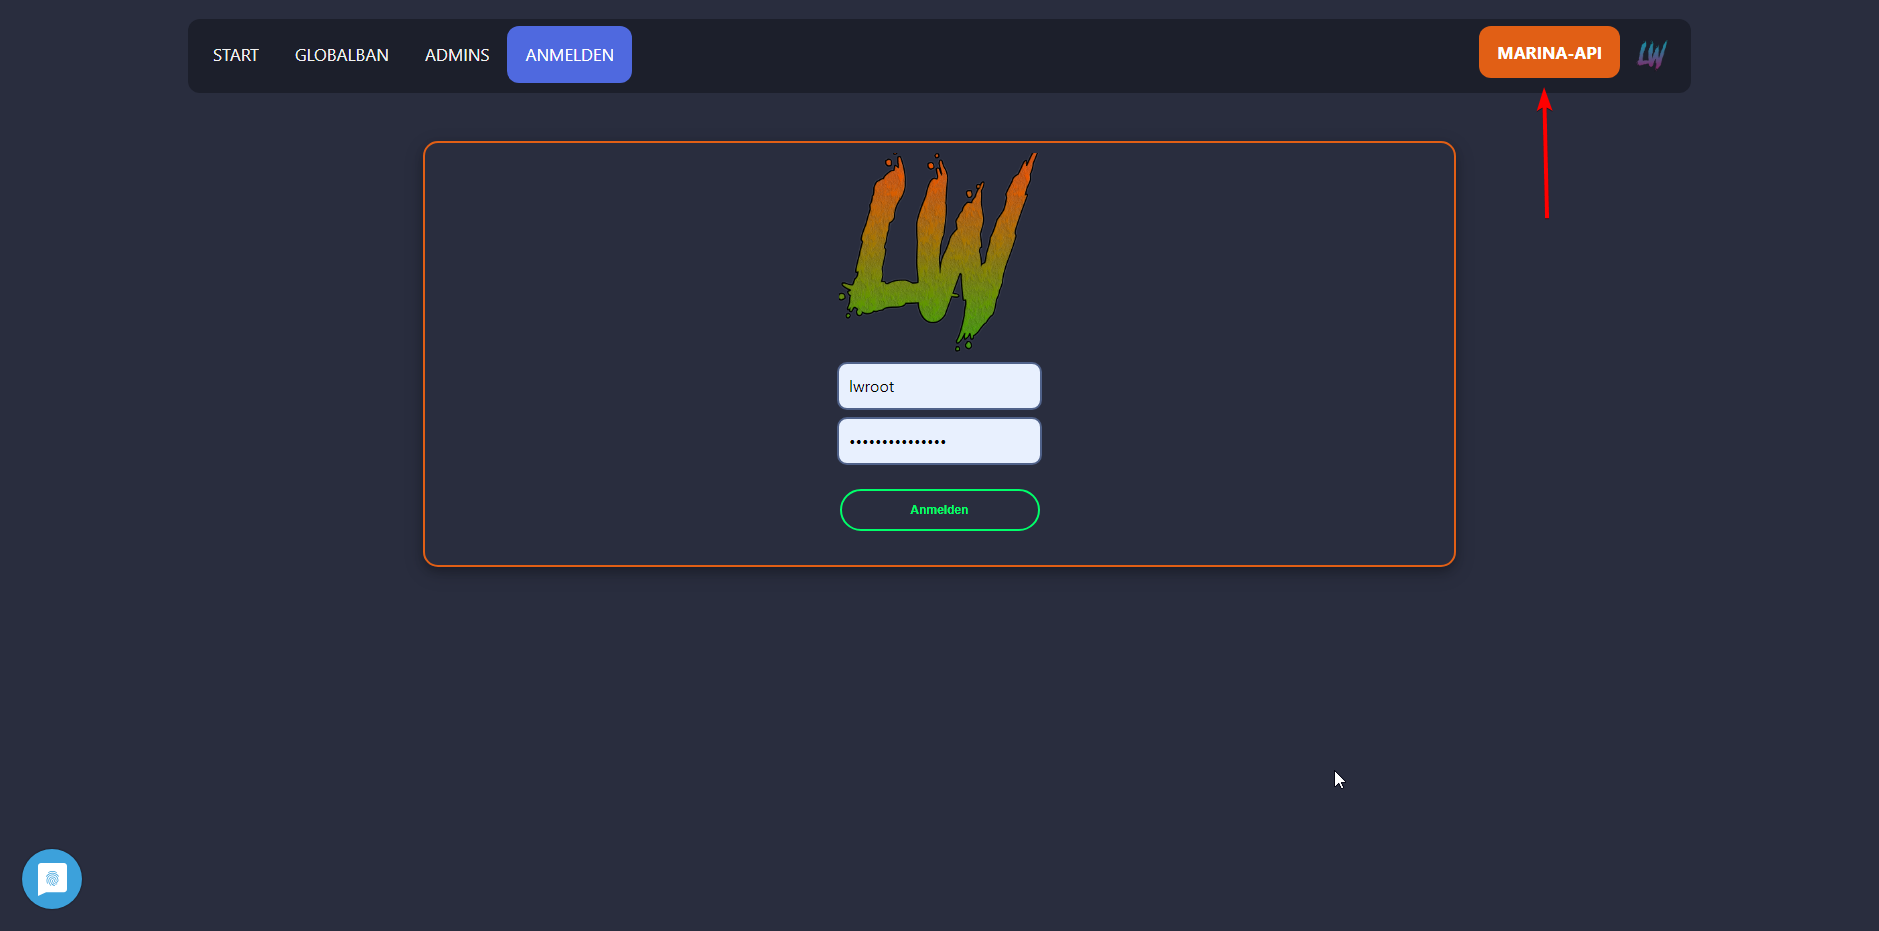
Task: Open the ADMINS navigation item
Action: (457, 55)
